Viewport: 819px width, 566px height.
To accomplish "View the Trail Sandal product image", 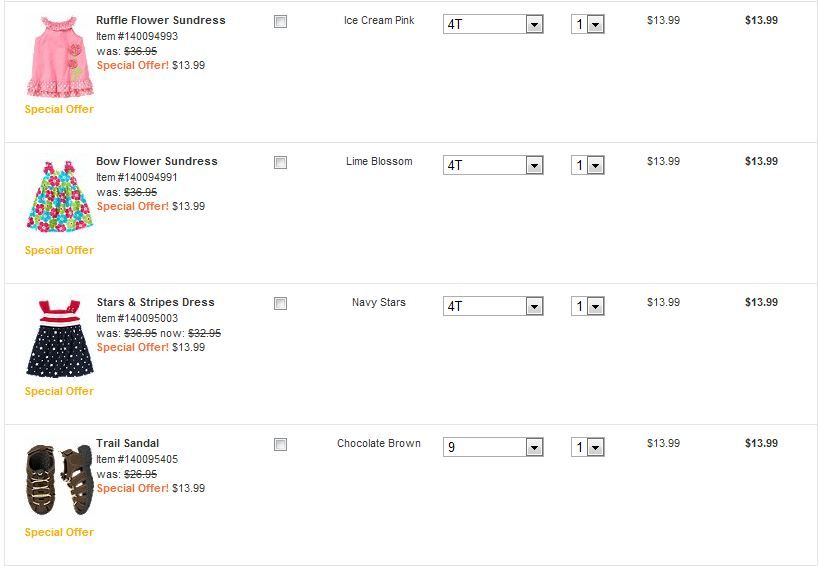I will coord(58,478).
